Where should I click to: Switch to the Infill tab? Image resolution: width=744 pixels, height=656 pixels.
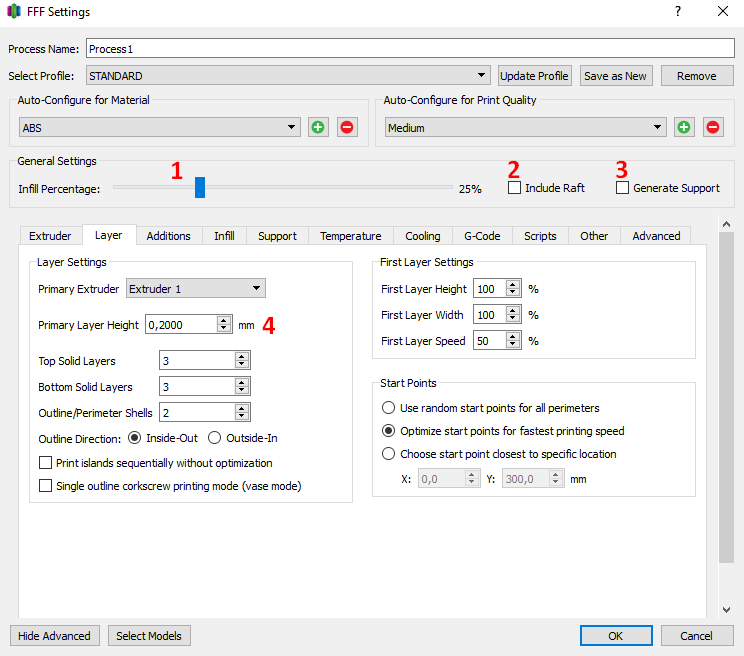224,236
